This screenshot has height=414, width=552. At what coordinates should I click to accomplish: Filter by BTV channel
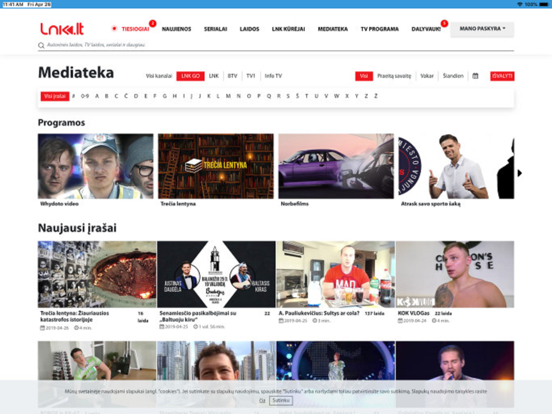coord(232,76)
